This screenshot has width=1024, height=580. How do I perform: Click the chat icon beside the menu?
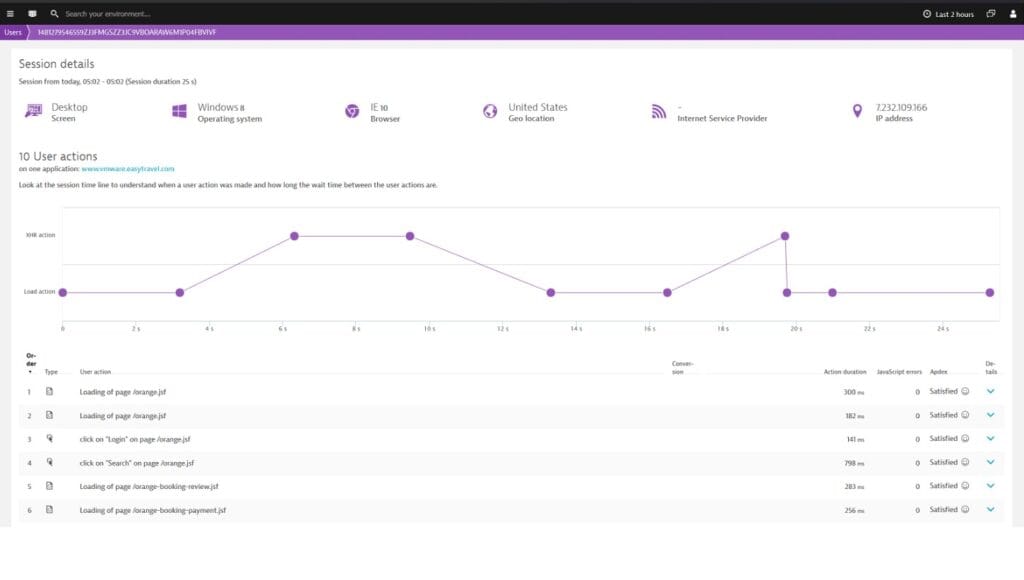tap(32, 14)
